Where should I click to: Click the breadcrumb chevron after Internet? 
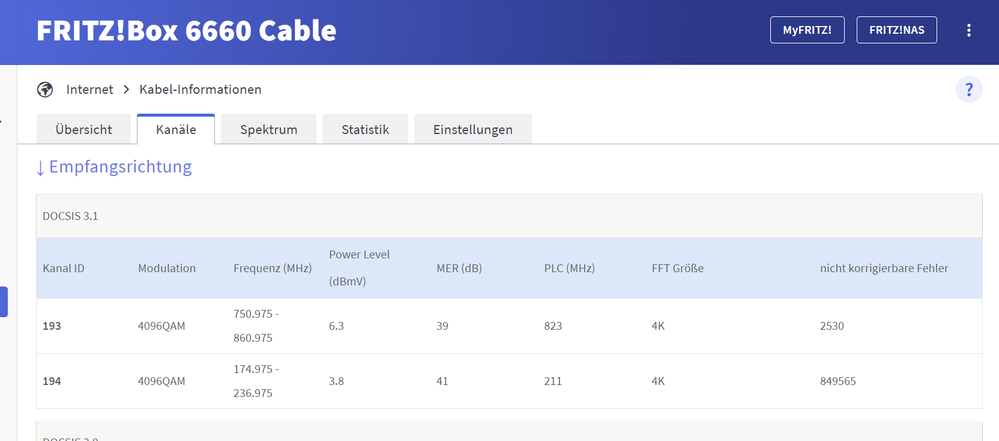(127, 90)
